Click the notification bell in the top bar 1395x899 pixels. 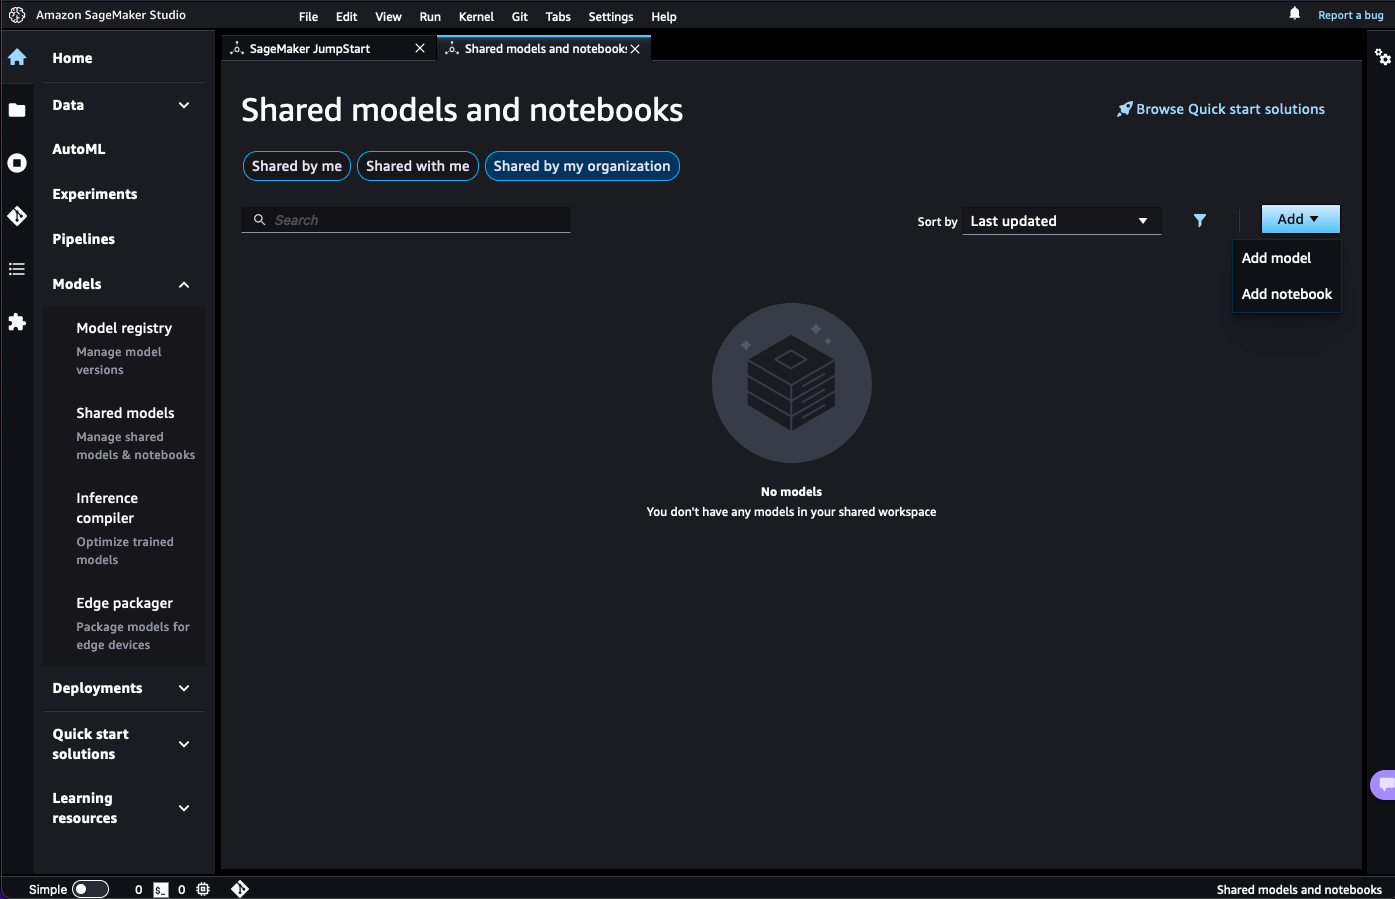pos(1294,14)
